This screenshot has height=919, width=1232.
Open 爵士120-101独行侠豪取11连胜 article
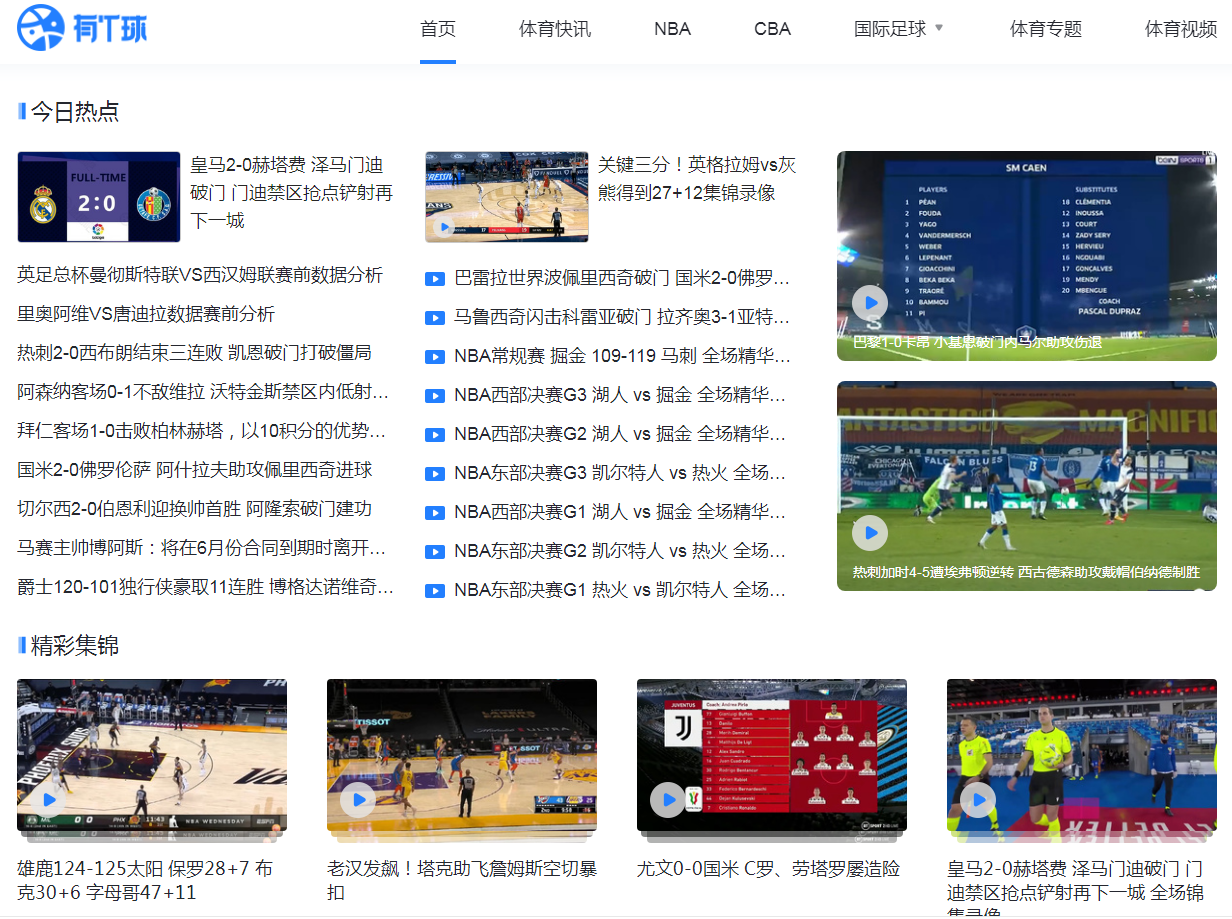(x=206, y=587)
